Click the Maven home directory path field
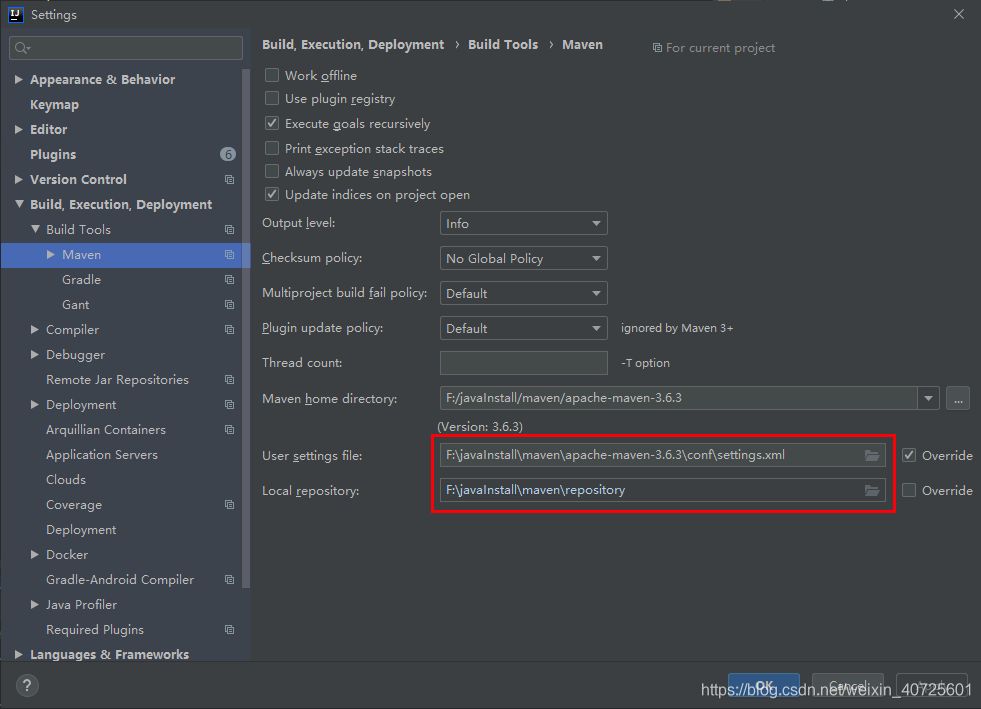Screen dimensions: 981x709 tap(679, 398)
